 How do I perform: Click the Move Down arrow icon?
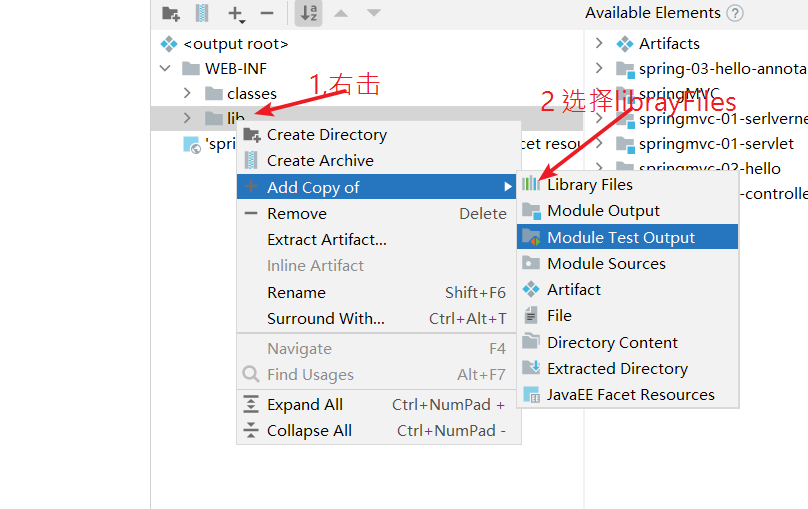tap(374, 13)
